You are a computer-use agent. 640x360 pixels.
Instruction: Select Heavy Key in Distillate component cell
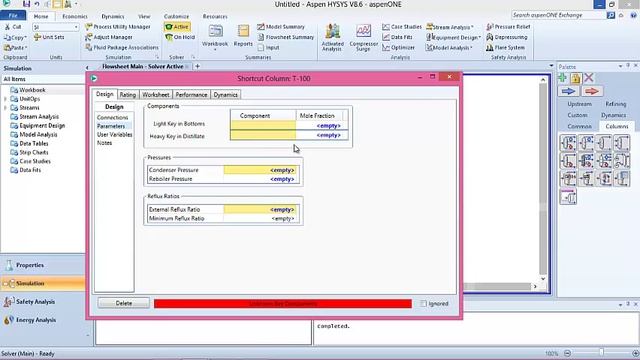coord(263,135)
